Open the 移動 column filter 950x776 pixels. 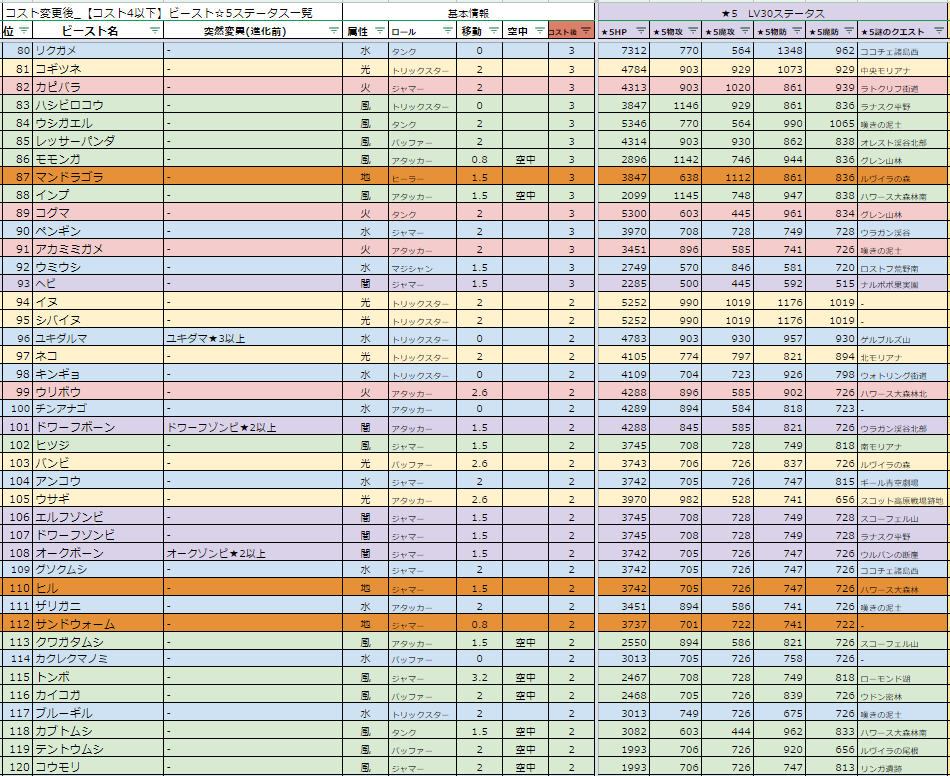click(x=491, y=32)
